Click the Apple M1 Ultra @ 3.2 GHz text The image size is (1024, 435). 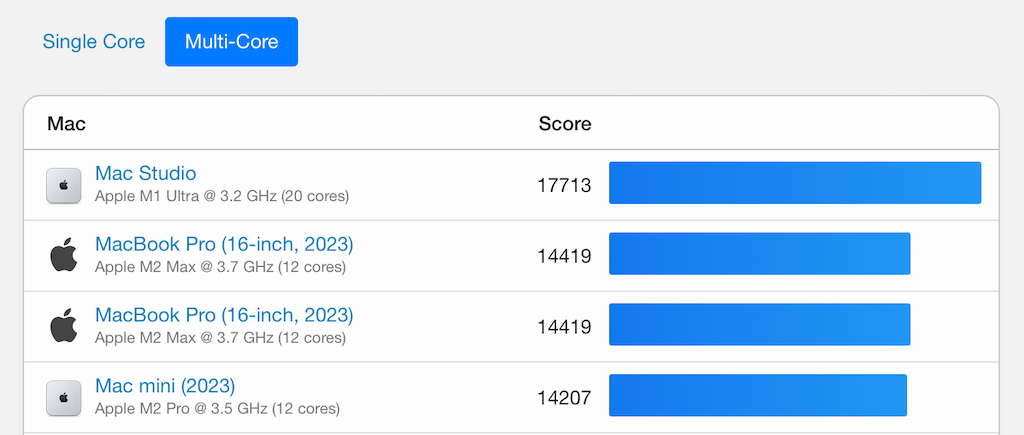[x=222, y=196]
